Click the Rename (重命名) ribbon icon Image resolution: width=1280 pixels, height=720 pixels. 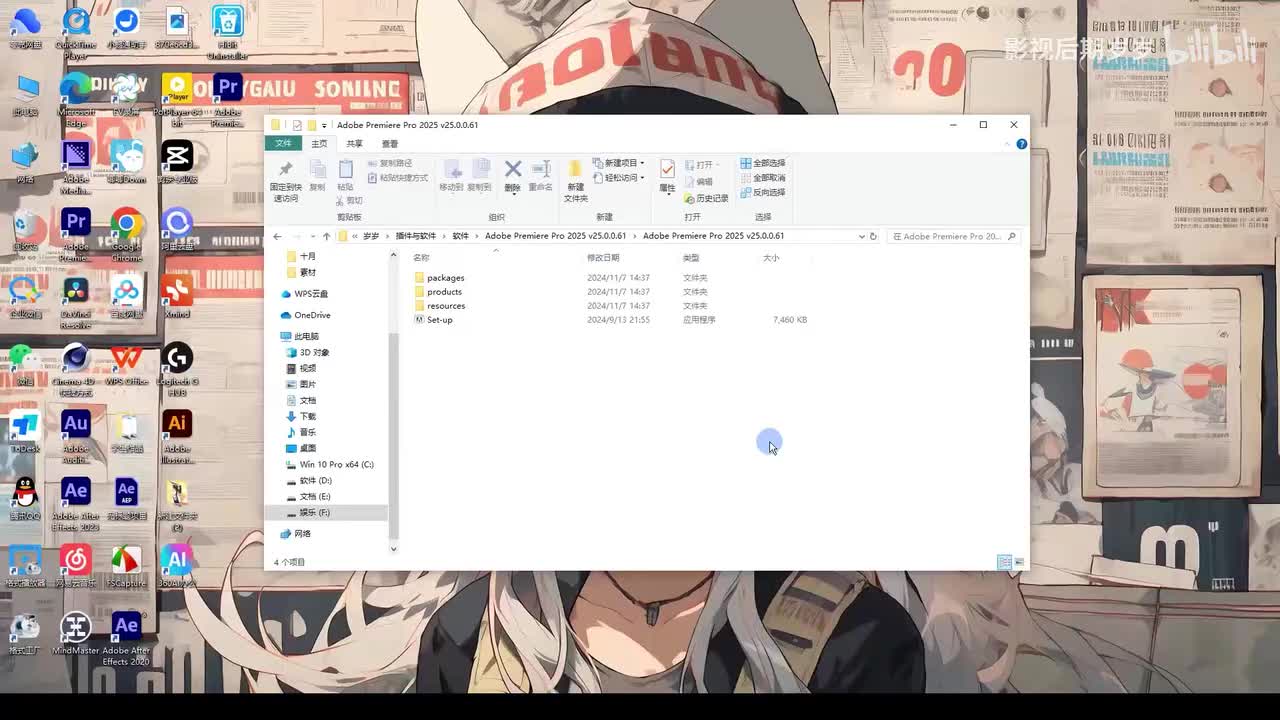(x=541, y=175)
